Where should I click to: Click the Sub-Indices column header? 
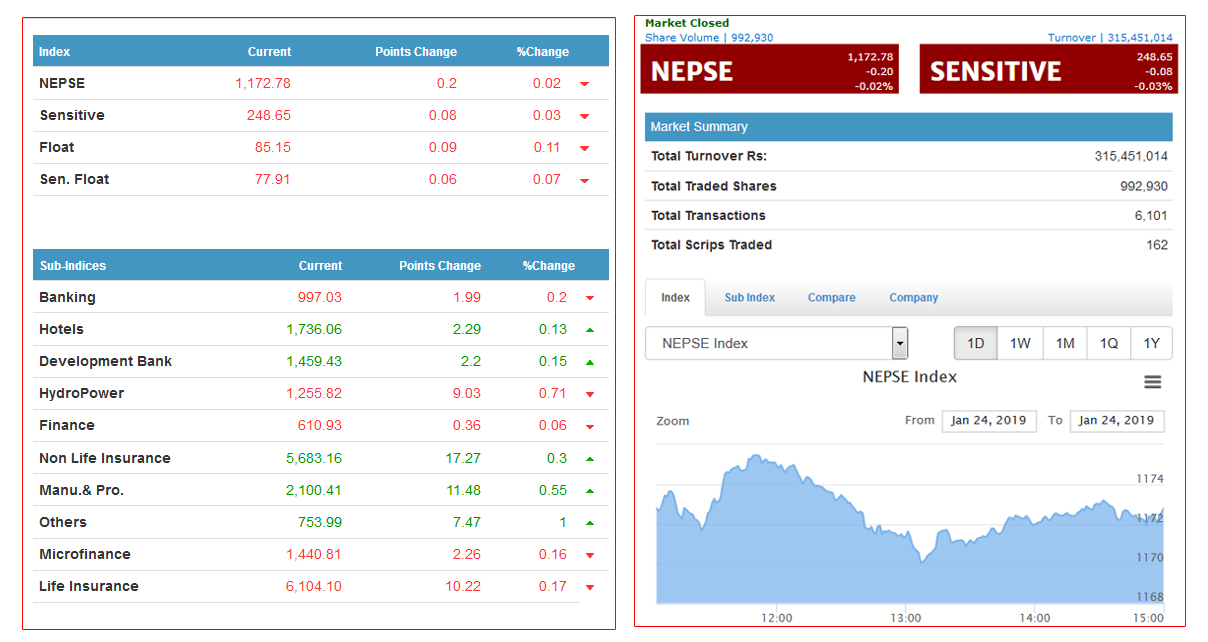pyautogui.click(x=73, y=266)
